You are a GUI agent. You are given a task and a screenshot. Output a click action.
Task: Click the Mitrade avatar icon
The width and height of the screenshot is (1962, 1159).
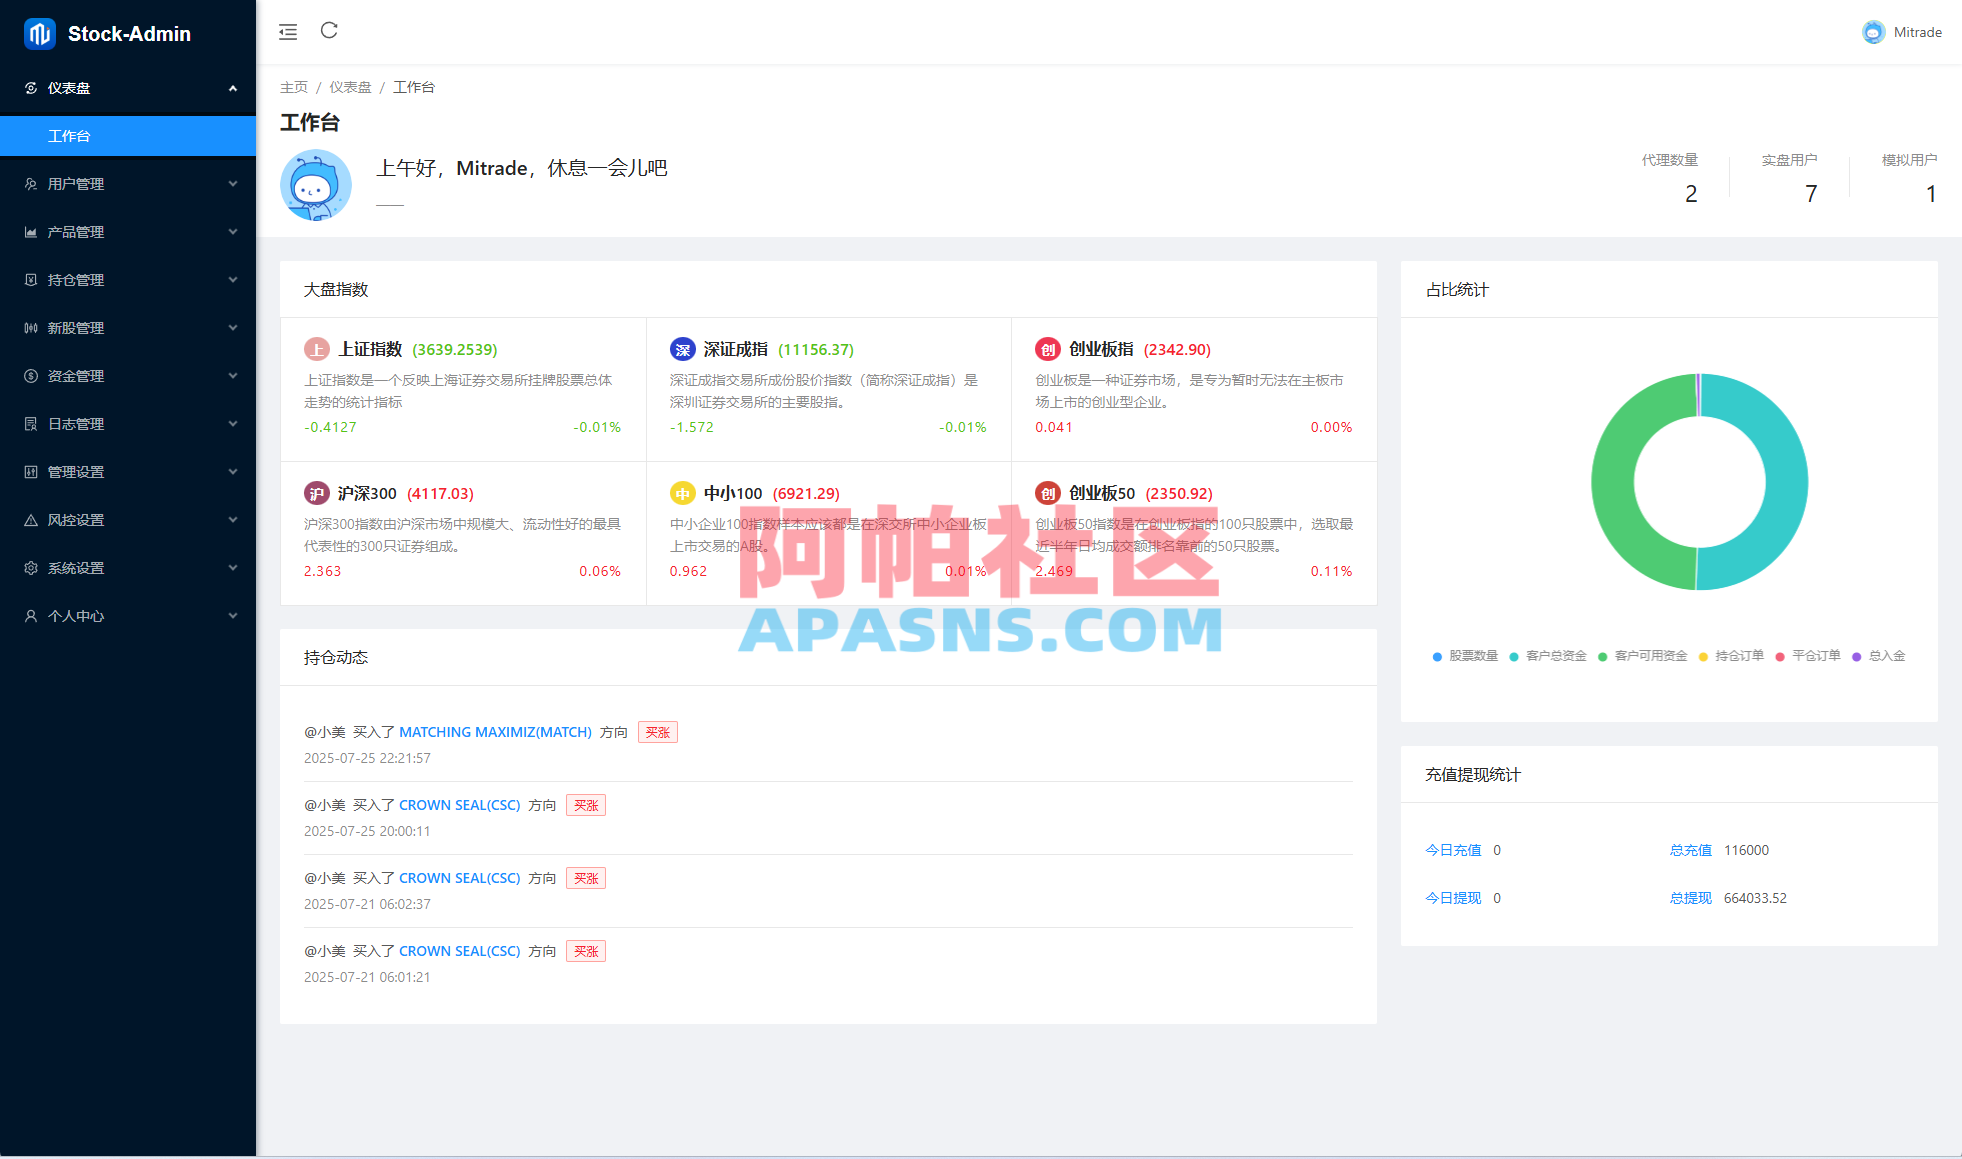tap(1872, 32)
